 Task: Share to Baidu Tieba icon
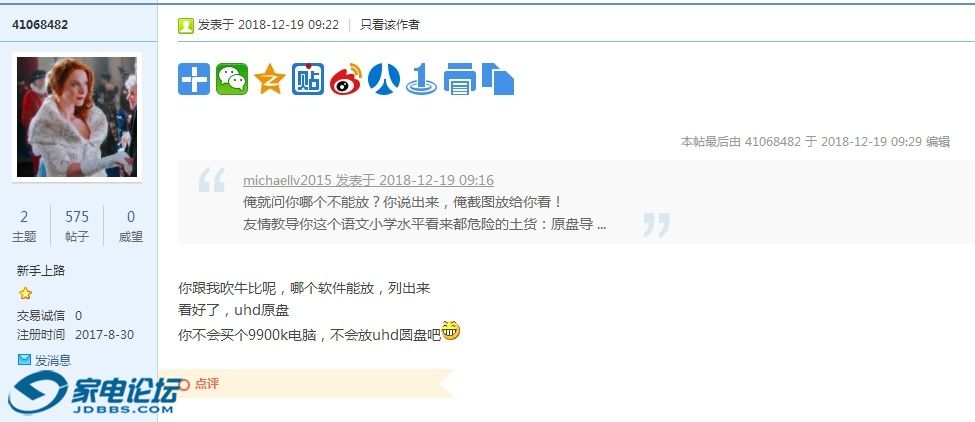point(308,80)
